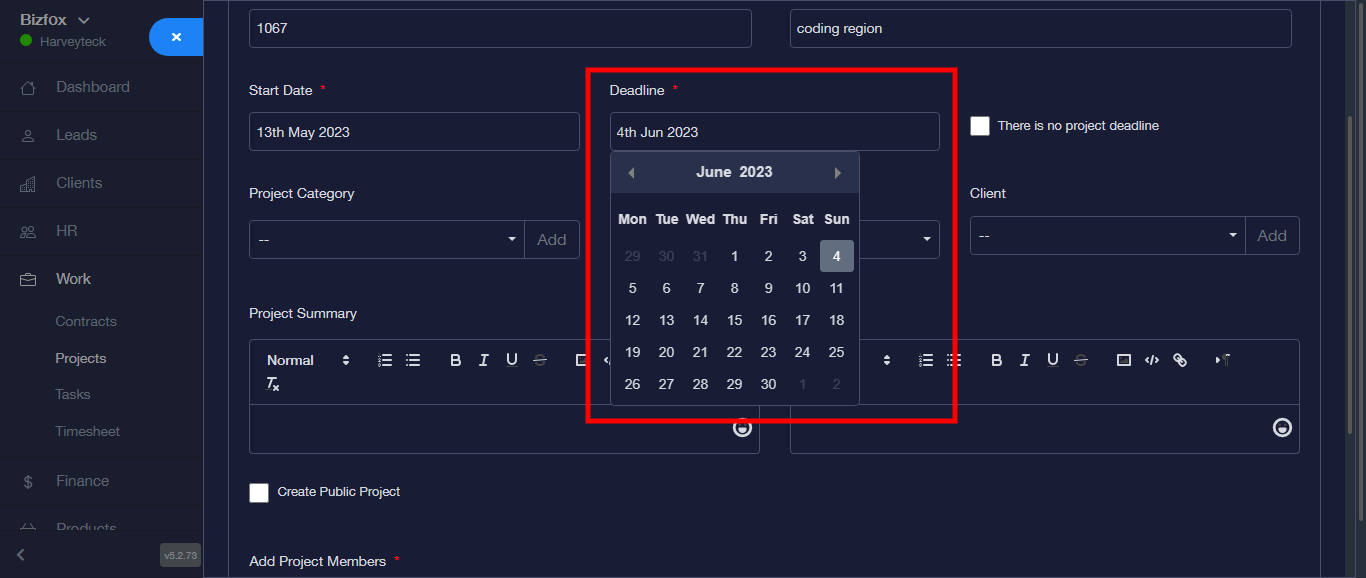This screenshot has width=1366, height=578.
Task: Click Add next to Project Category
Action: coord(552,240)
